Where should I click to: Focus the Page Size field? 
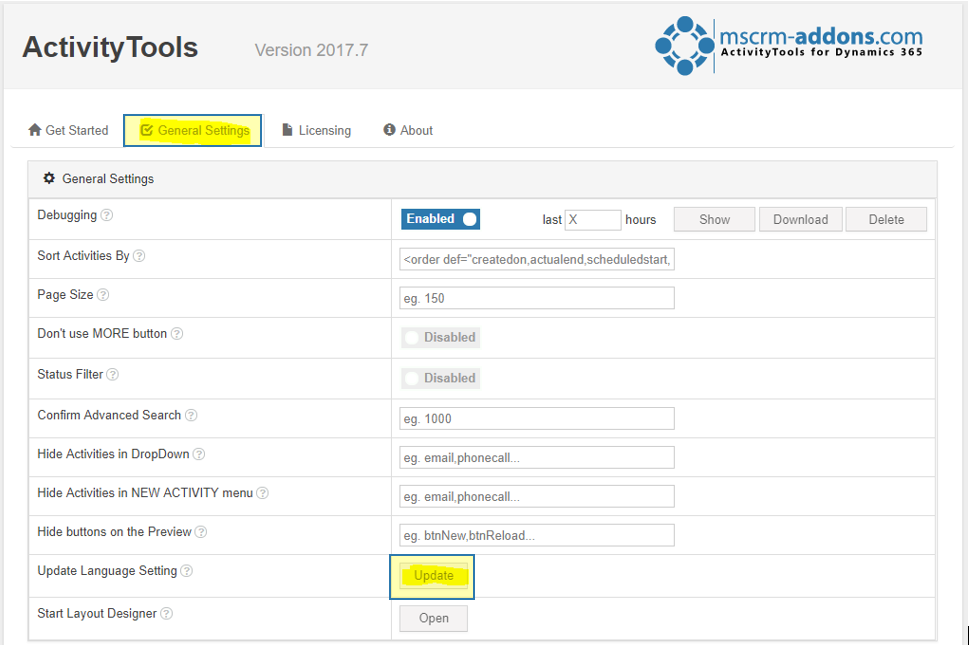(537, 299)
